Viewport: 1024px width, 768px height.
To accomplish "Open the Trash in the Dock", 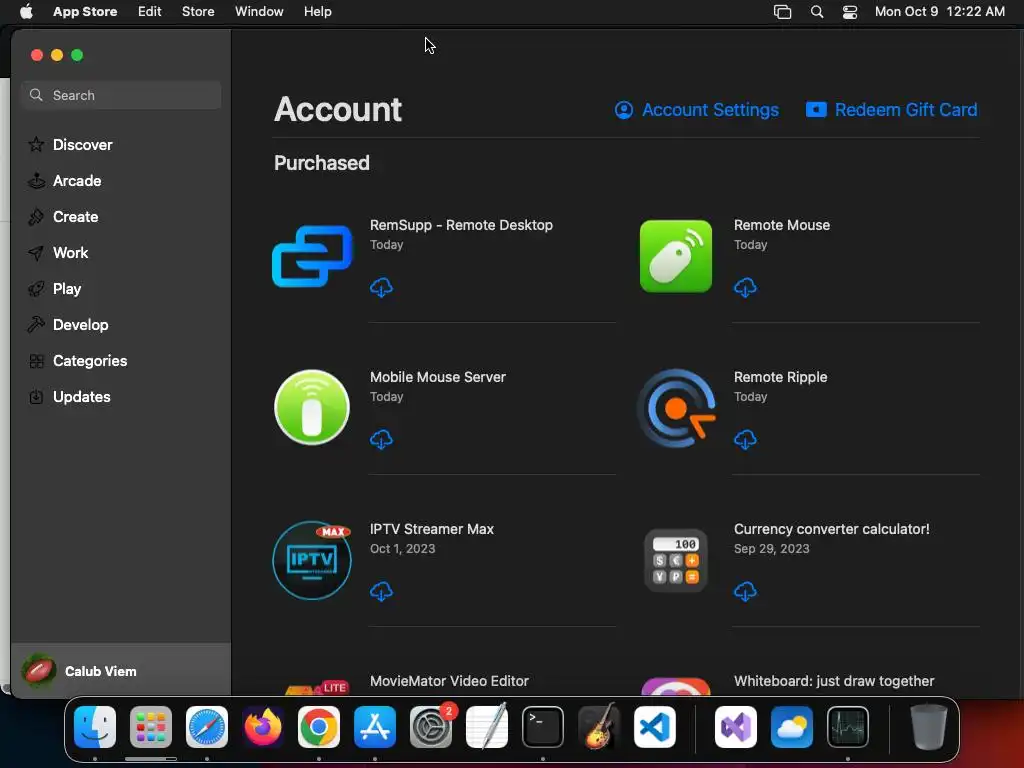I will click(929, 727).
